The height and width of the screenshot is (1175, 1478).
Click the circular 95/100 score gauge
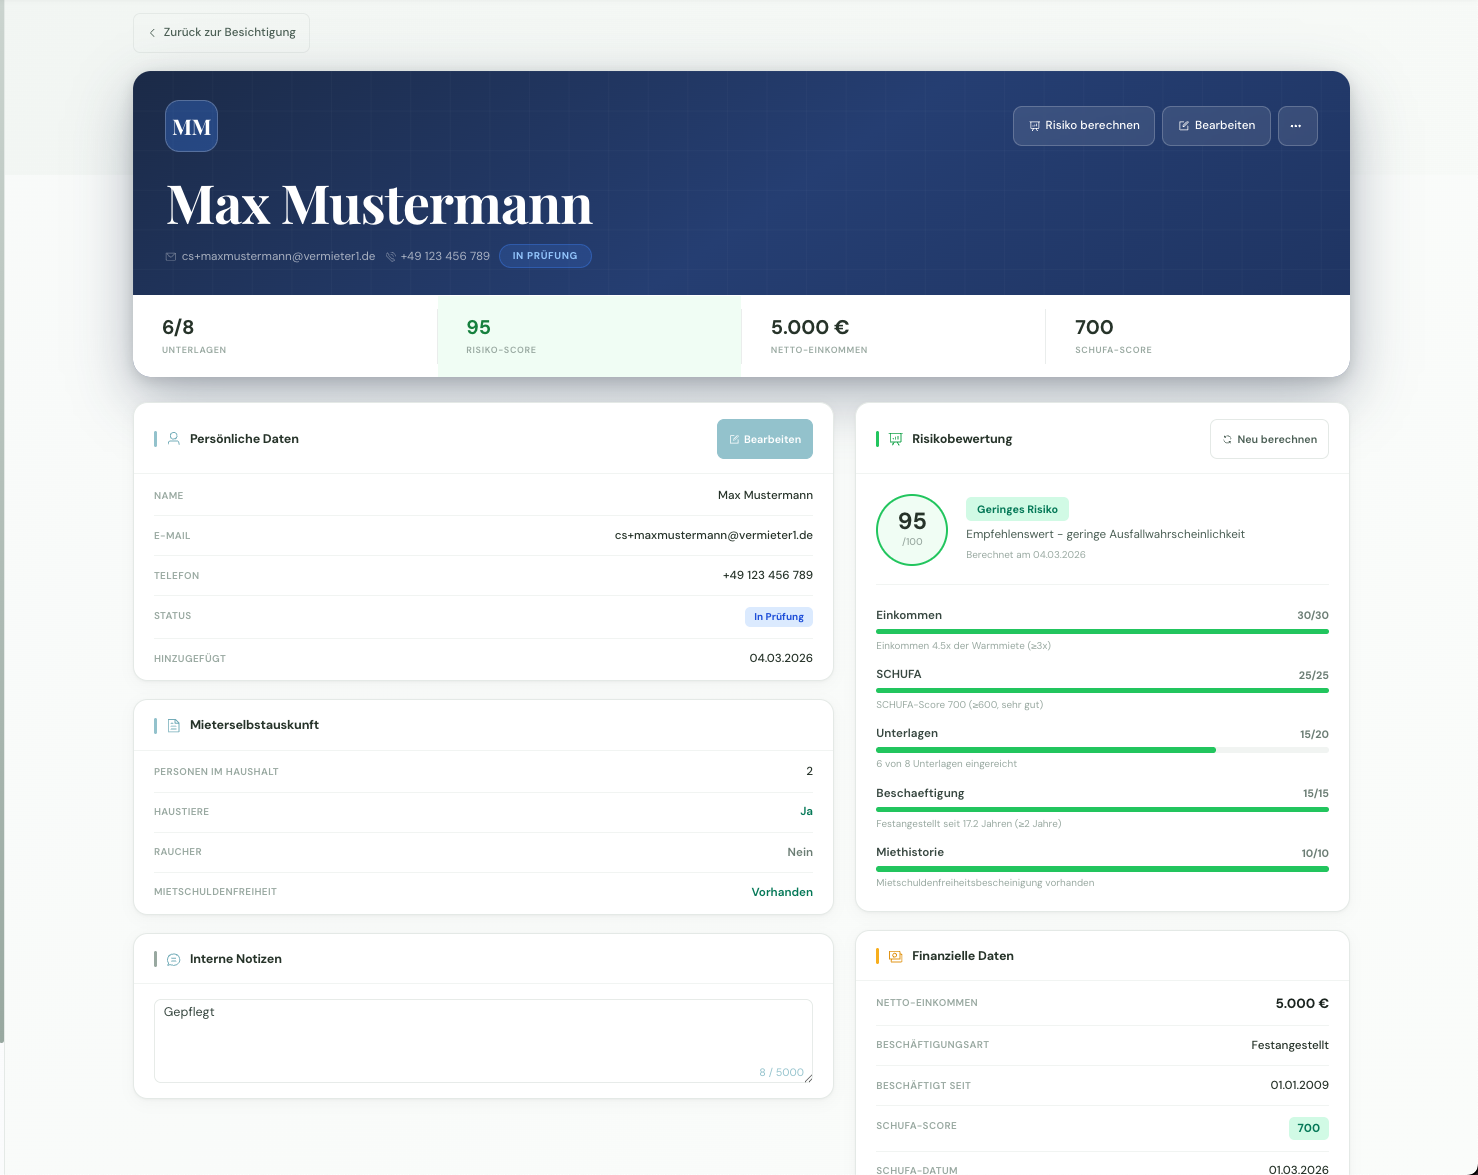pos(912,530)
